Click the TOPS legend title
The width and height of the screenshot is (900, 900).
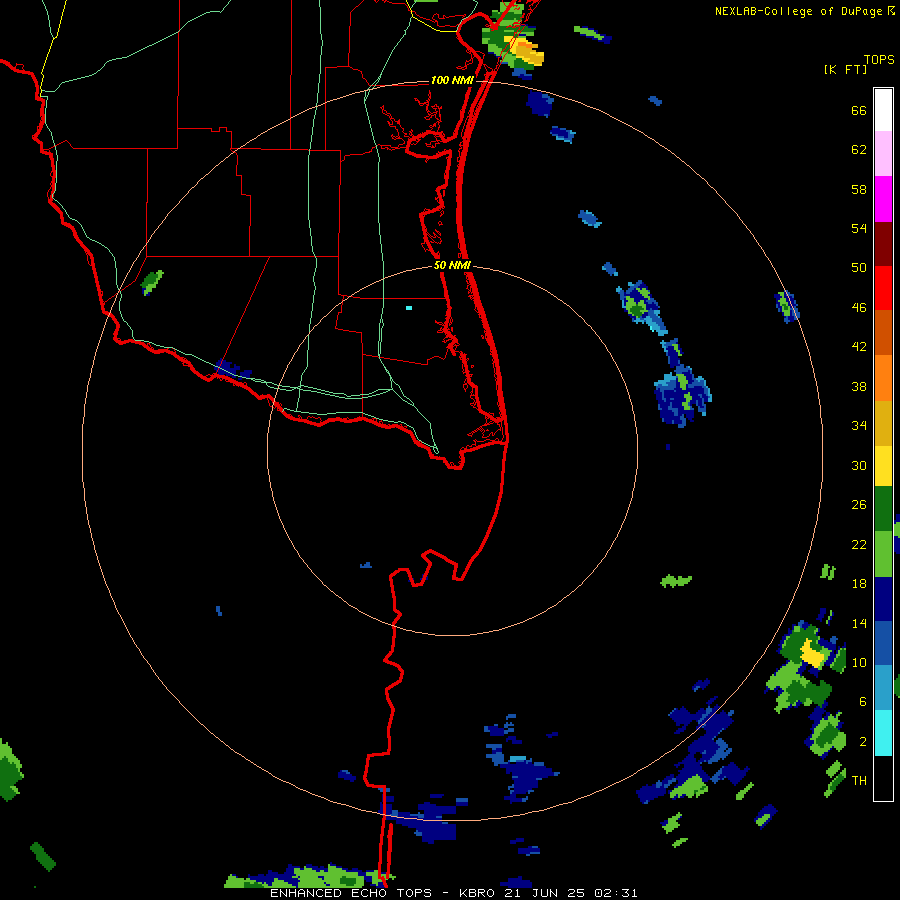click(879, 59)
